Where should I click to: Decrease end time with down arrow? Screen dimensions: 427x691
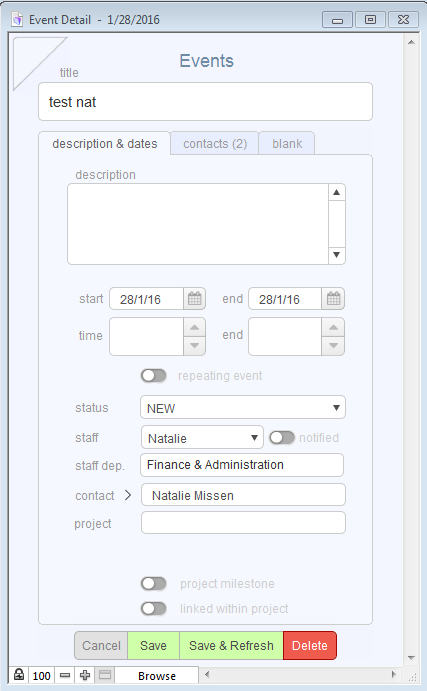point(334,346)
